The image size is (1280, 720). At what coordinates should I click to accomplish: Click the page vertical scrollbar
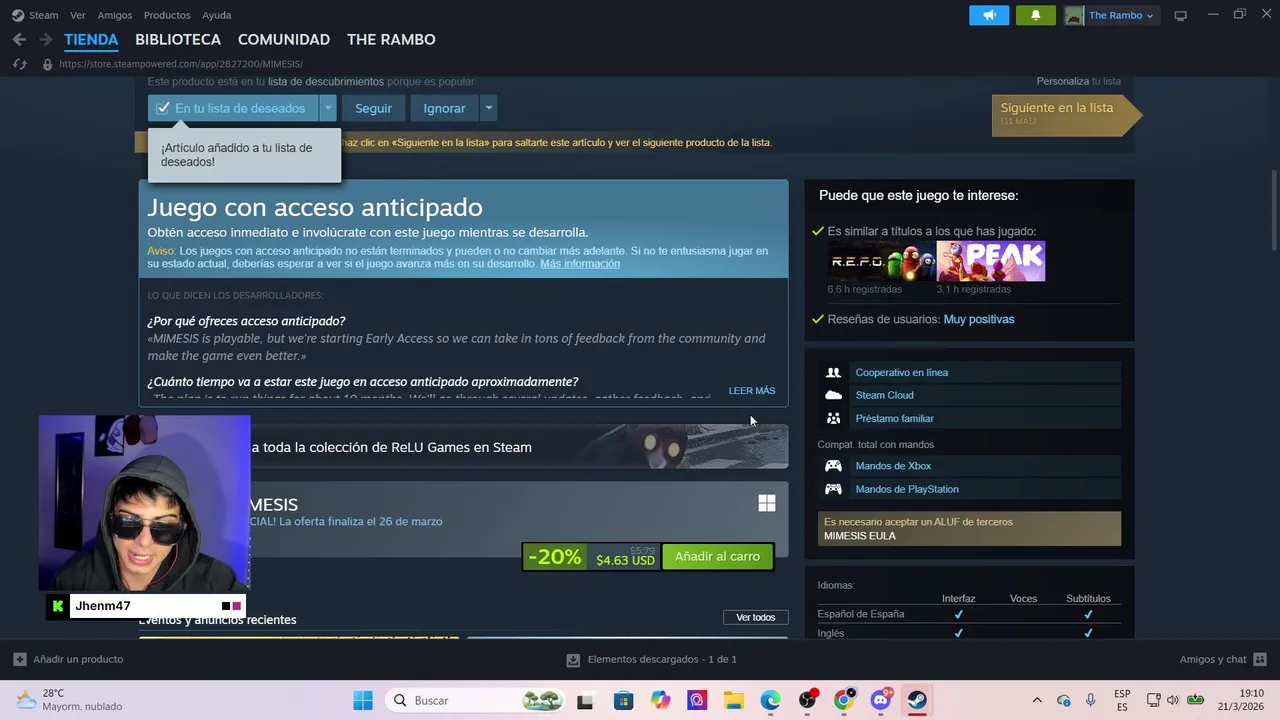1274,211
